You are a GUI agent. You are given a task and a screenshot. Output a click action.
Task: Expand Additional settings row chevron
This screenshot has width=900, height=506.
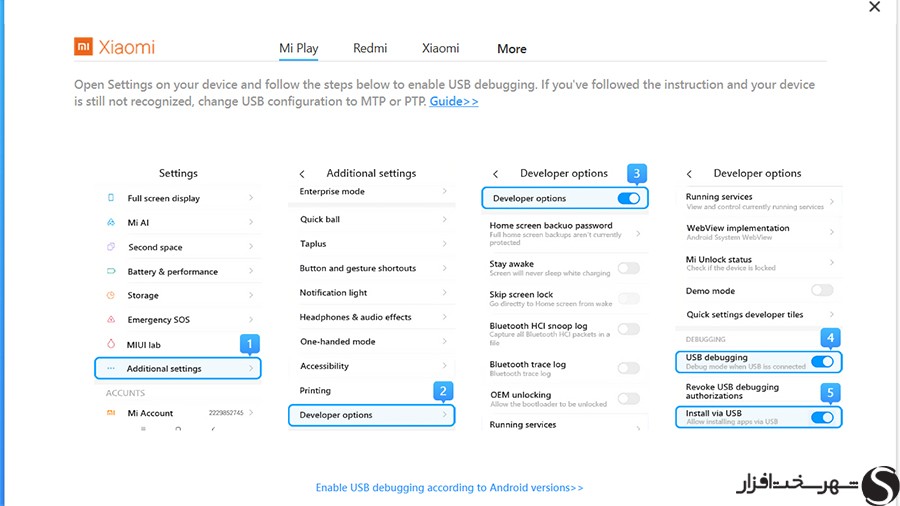(251, 368)
